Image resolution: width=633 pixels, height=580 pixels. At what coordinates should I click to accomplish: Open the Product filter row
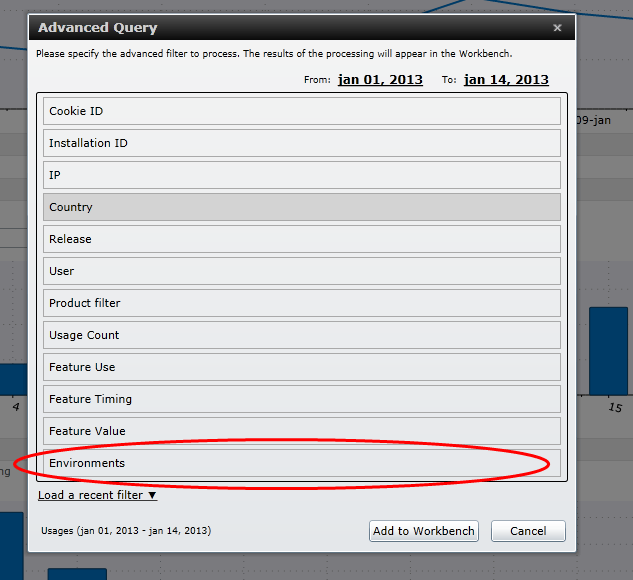pyautogui.click(x=302, y=303)
